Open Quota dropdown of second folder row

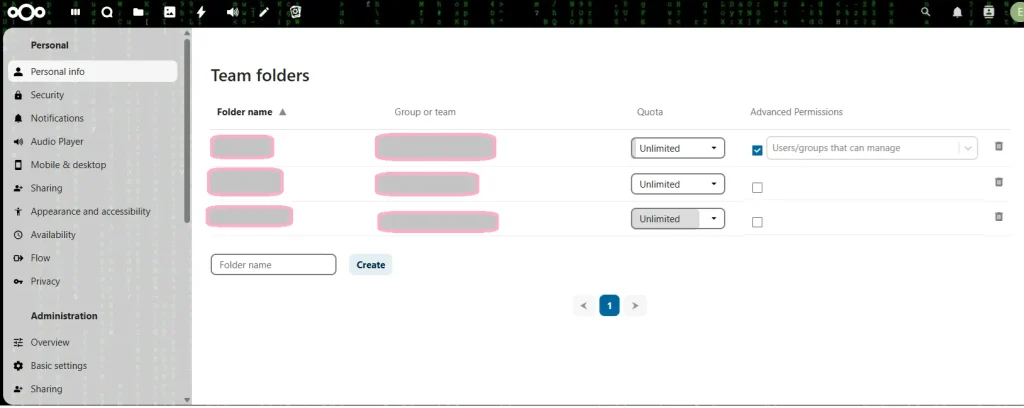(x=678, y=184)
